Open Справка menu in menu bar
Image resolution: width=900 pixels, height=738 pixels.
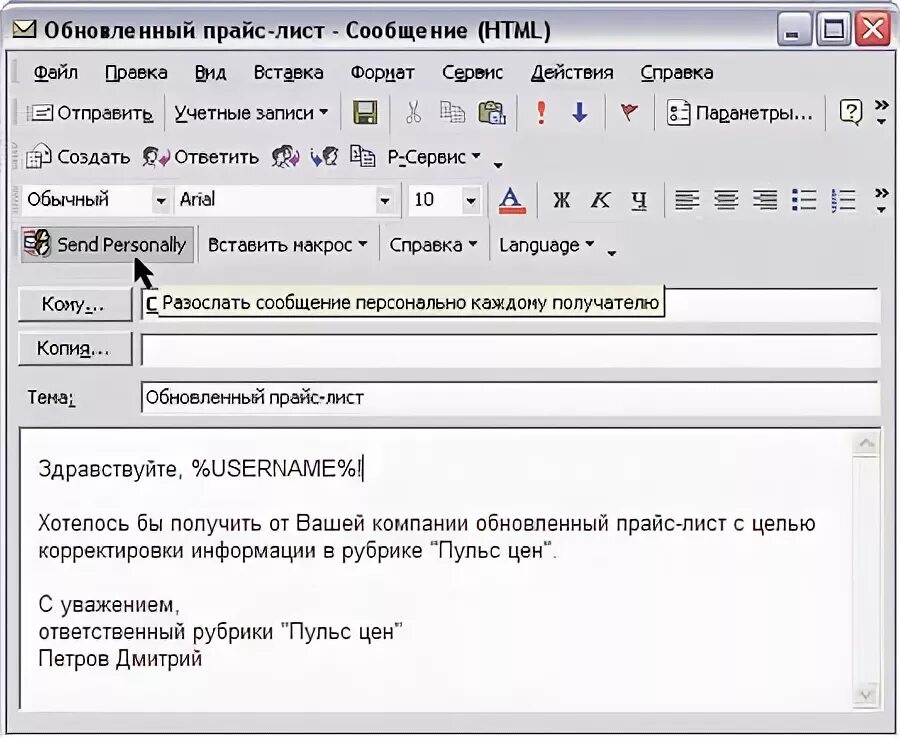tap(677, 72)
